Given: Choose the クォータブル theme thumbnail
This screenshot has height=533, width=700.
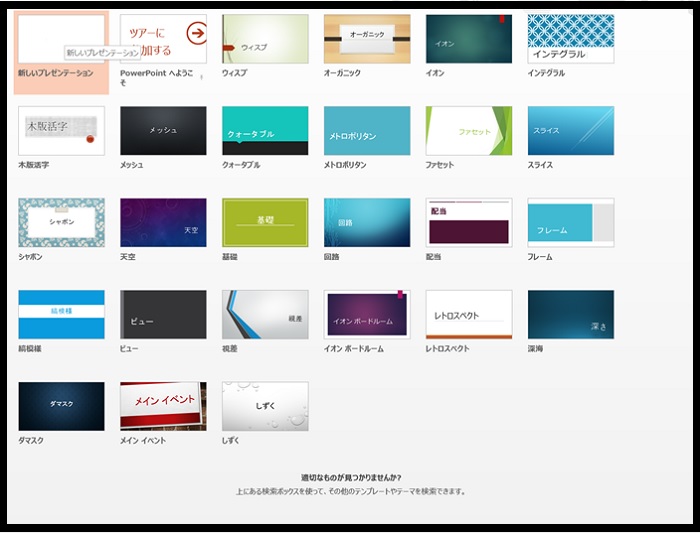Looking at the screenshot, I should tap(265, 131).
